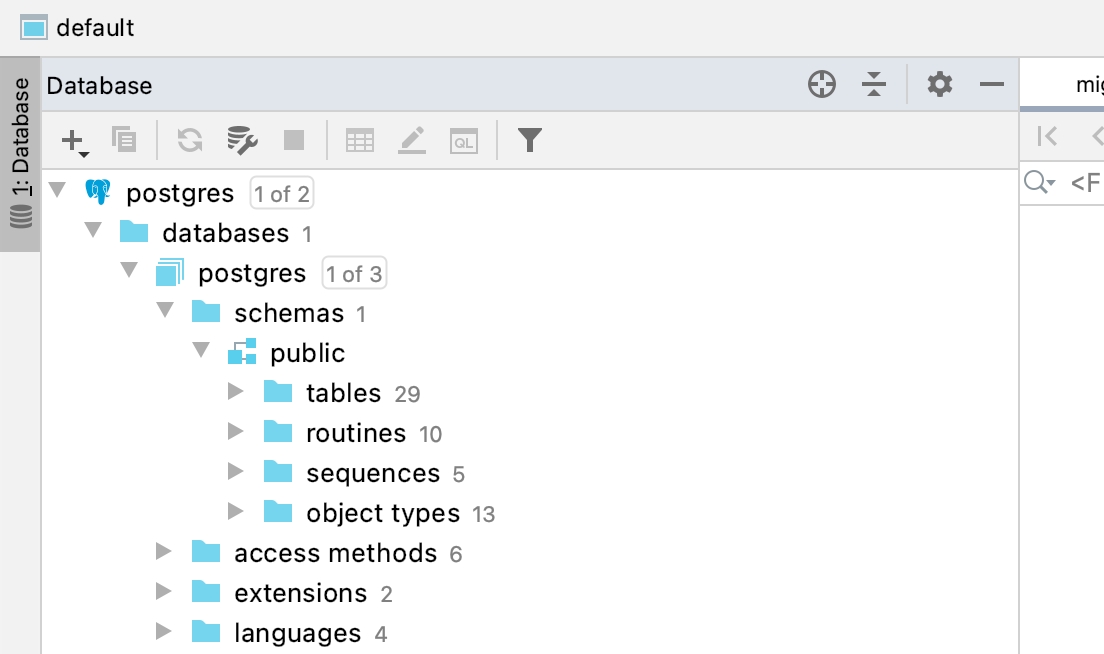Open the query console QL icon
Viewport: 1104px width, 654px height.
click(x=463, y=141)
